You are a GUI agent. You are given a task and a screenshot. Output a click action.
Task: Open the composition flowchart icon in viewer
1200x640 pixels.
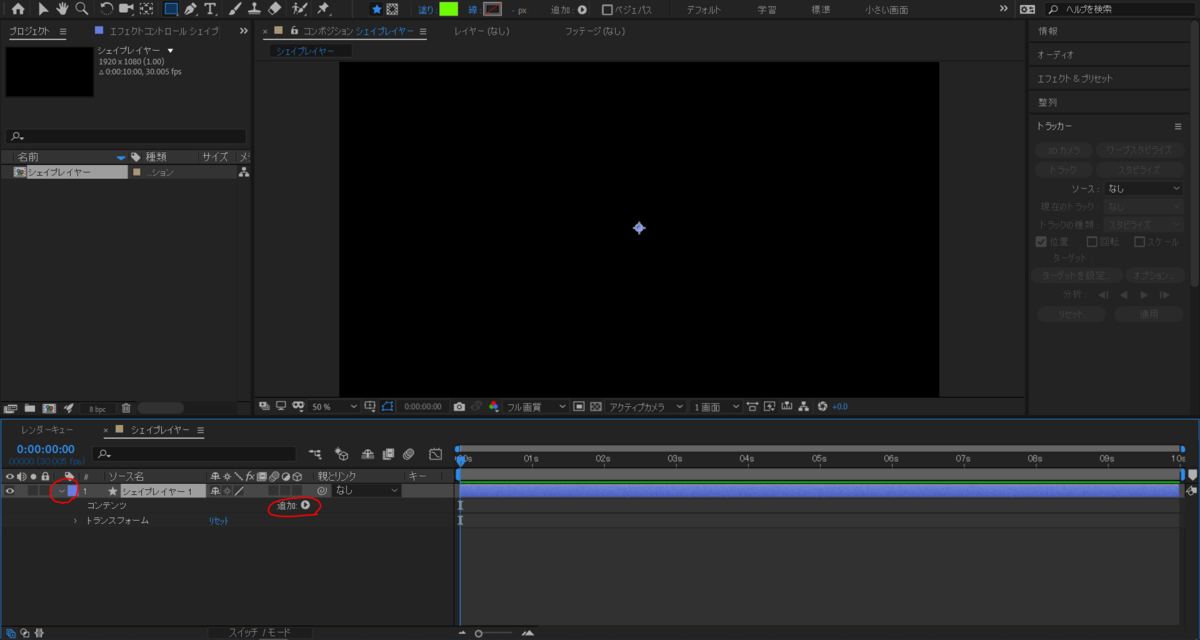[x=804, y=407]
